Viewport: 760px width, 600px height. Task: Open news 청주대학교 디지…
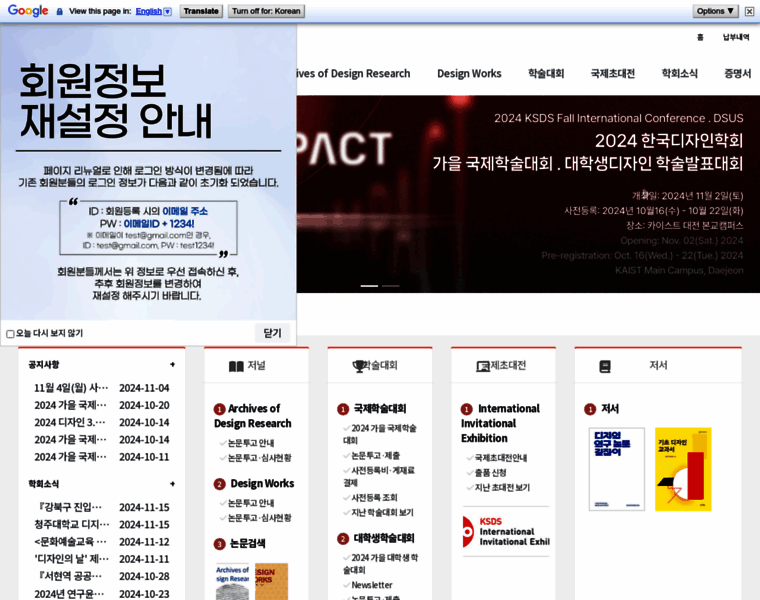point(72,524)
